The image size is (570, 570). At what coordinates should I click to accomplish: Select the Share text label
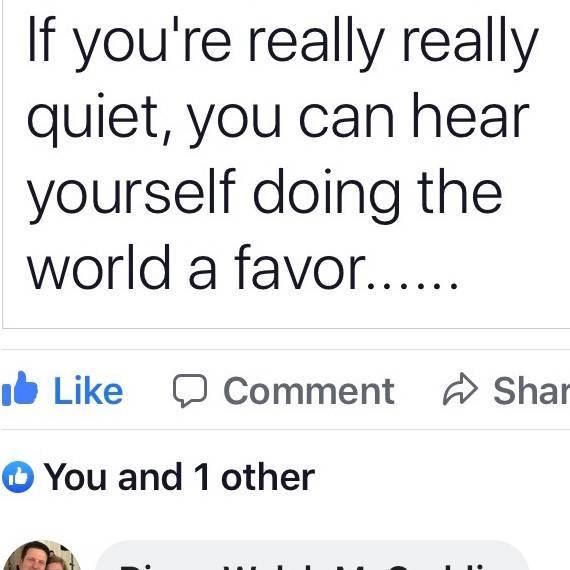tap(532, 390)
